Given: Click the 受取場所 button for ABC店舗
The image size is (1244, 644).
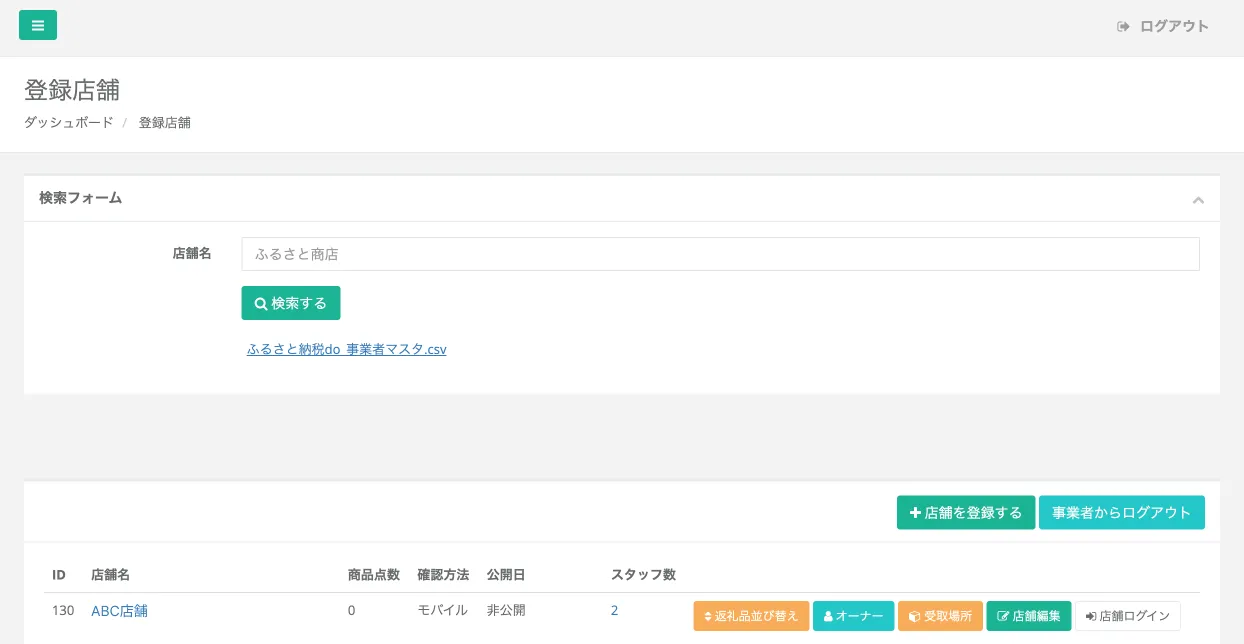Looking at the screenshot, I should (941, 616).
